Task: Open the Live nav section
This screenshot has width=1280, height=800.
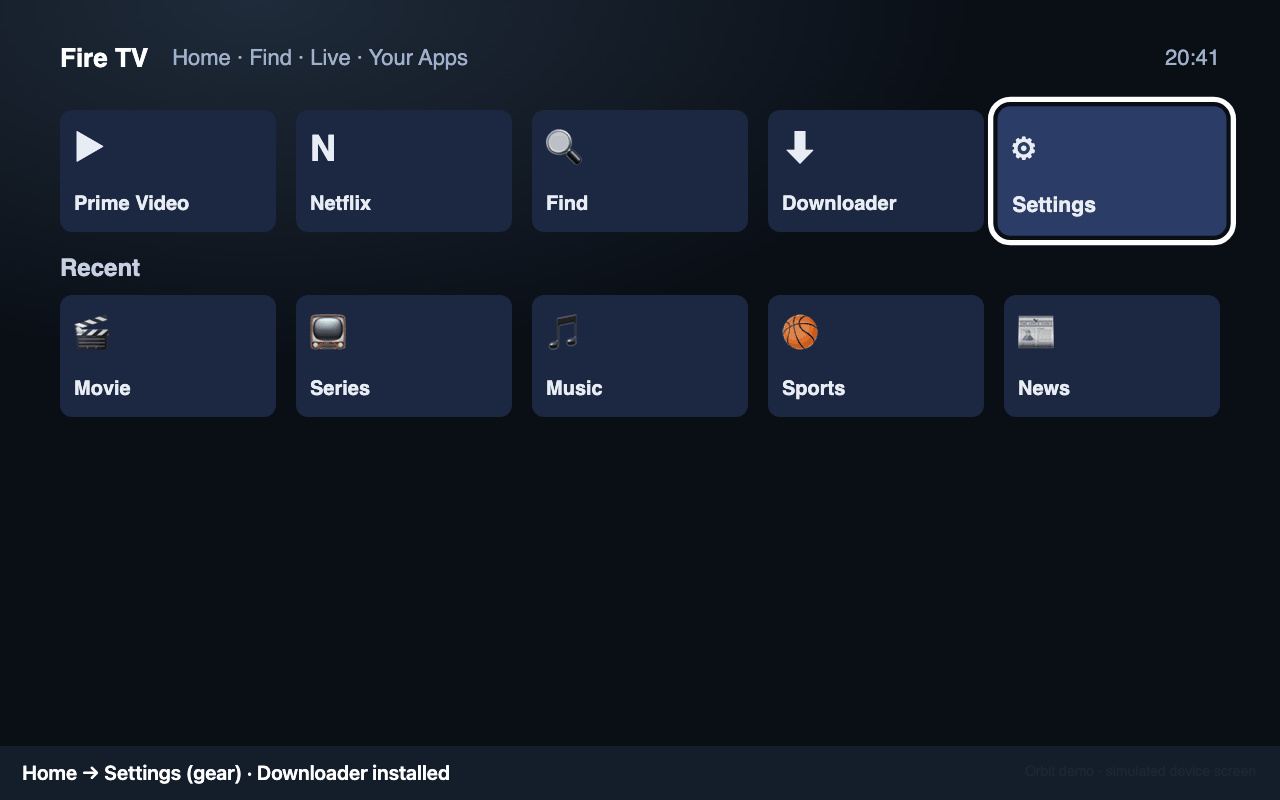Action: coord(330,58)
